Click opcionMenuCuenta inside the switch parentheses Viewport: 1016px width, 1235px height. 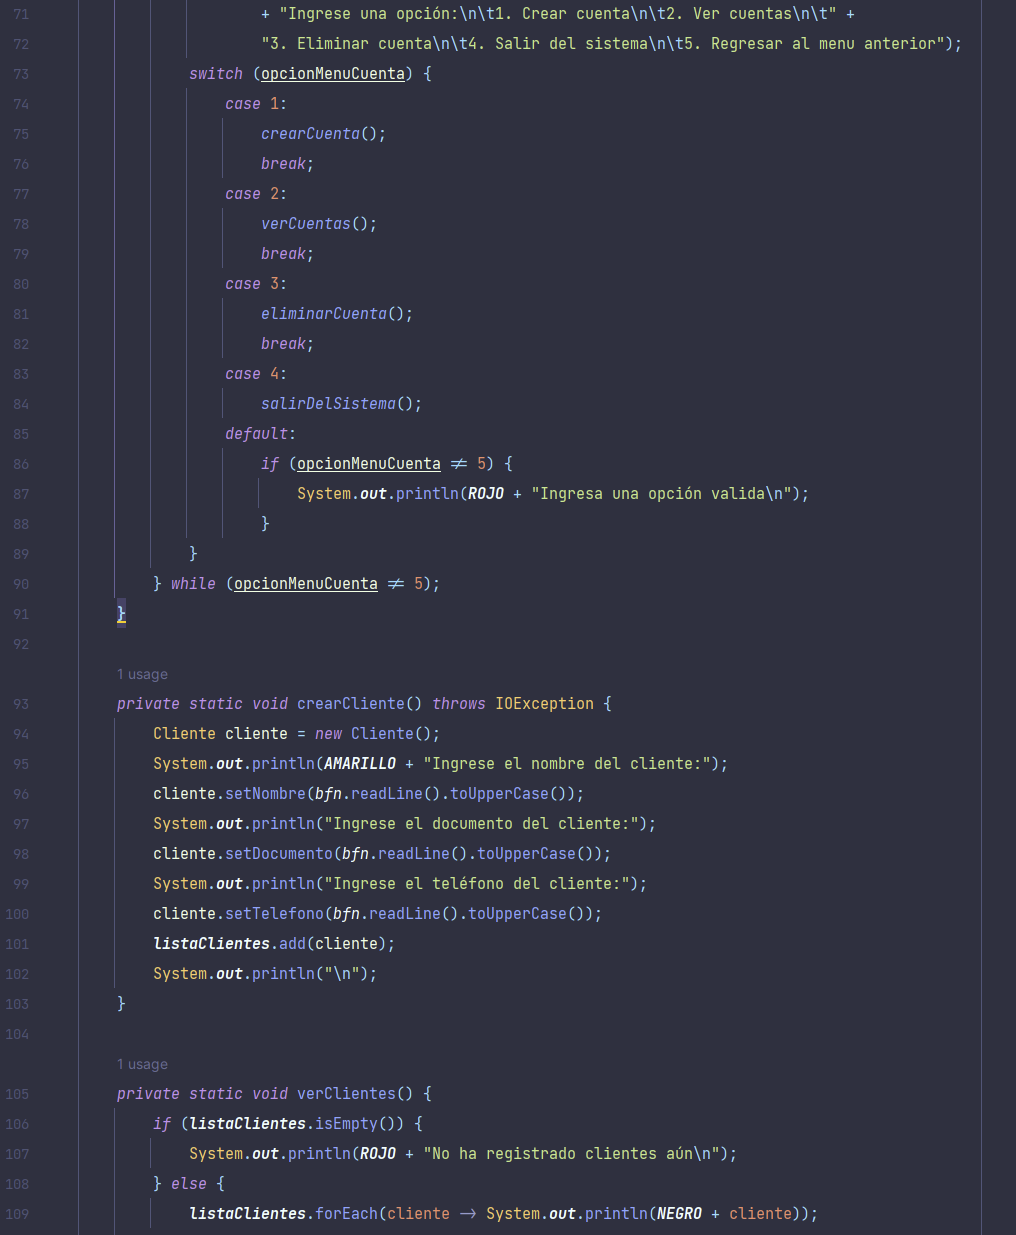pos(333,74)
